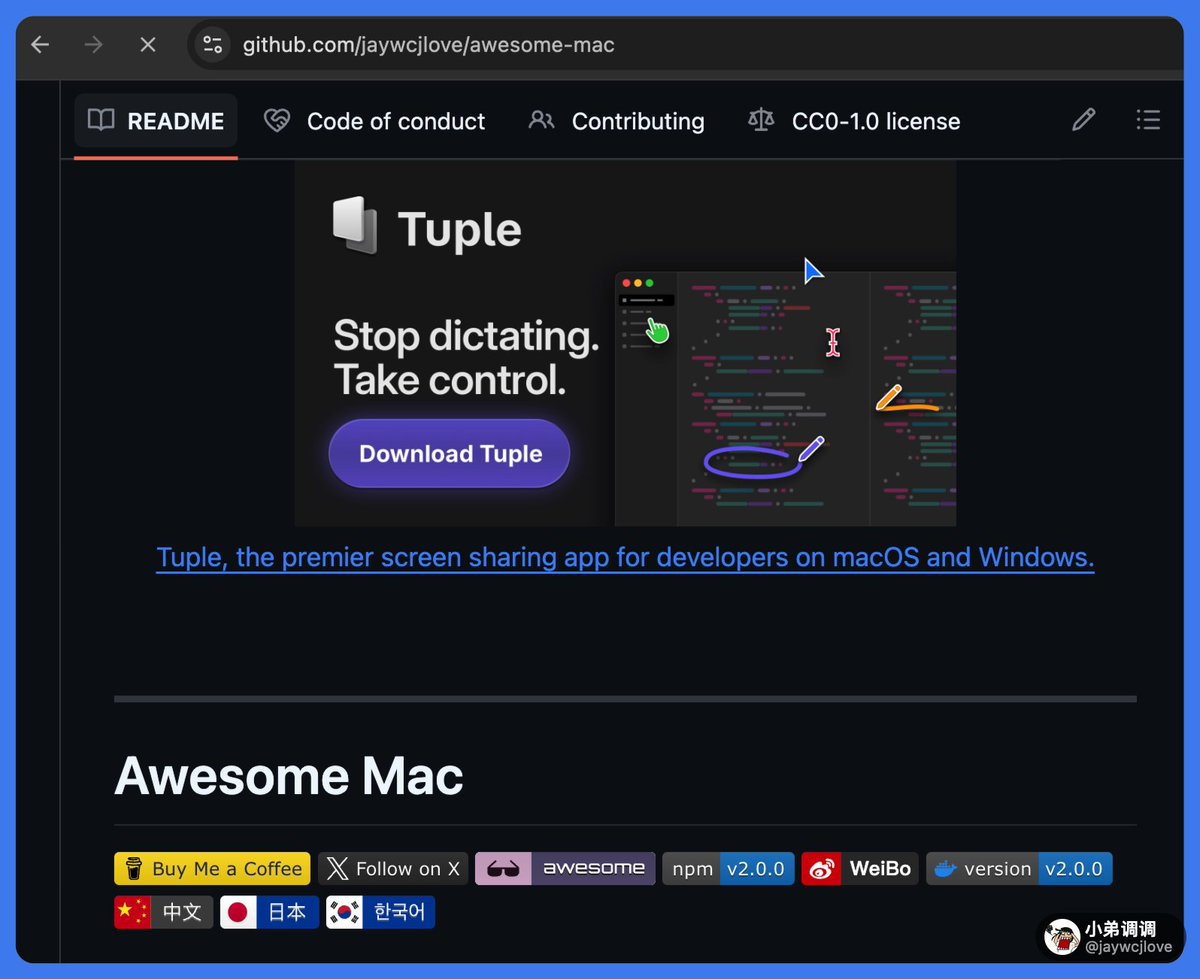Image resolution: width=1200 pixels, height=979 pixels.
Task: Click the browser forward arrow
Action: pos(94,45)
